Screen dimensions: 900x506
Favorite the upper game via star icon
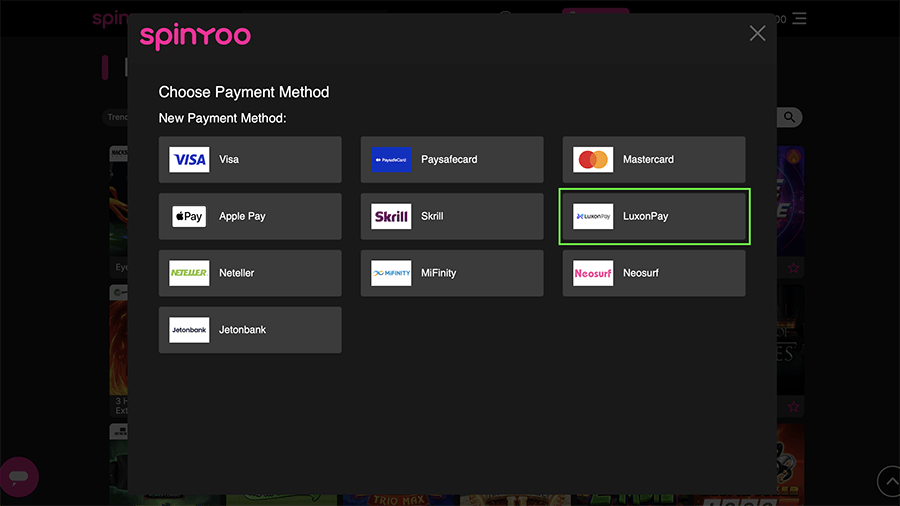(x=793, y=268)
